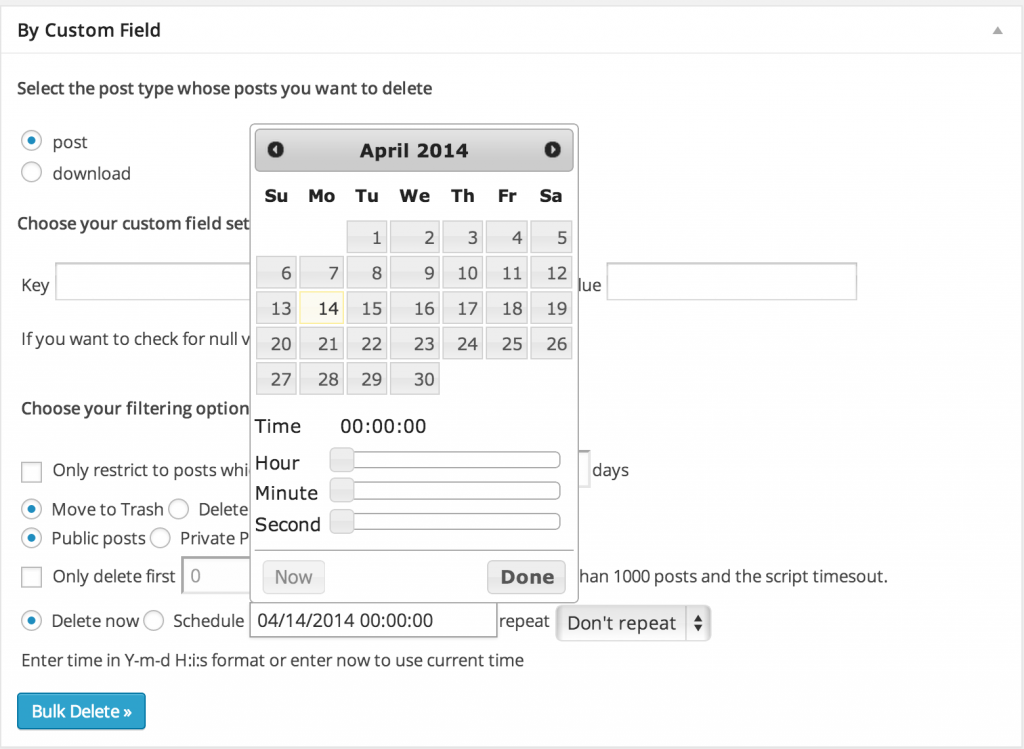Image resolution: width=1024 pixels, height=749 pixels.
Task: Confirm the datepicker with Done
Action: tap(526, 577)
